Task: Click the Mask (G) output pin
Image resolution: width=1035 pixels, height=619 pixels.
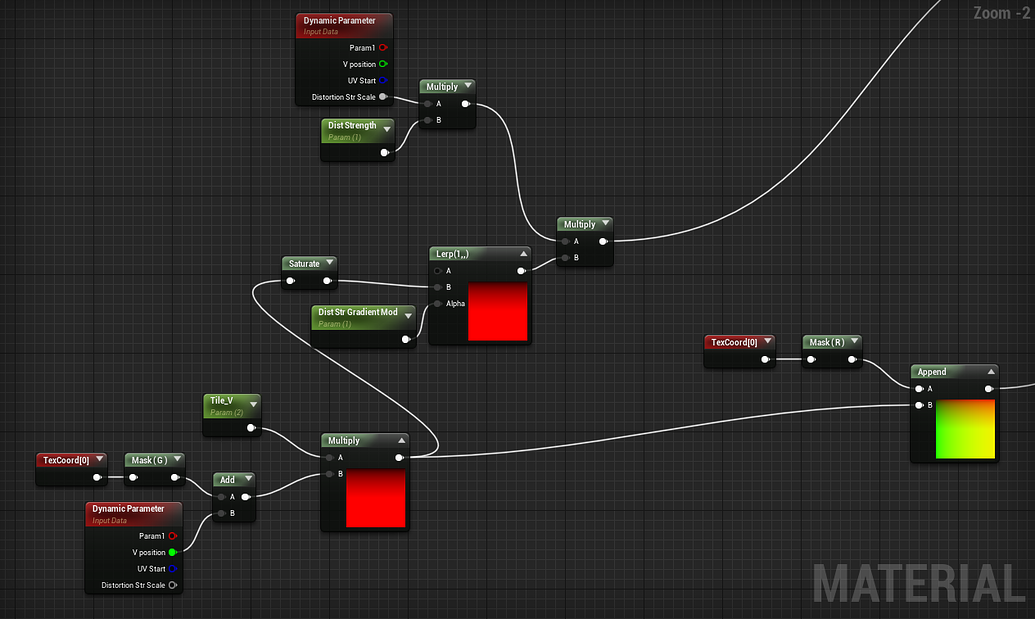Action: (173, 476)
